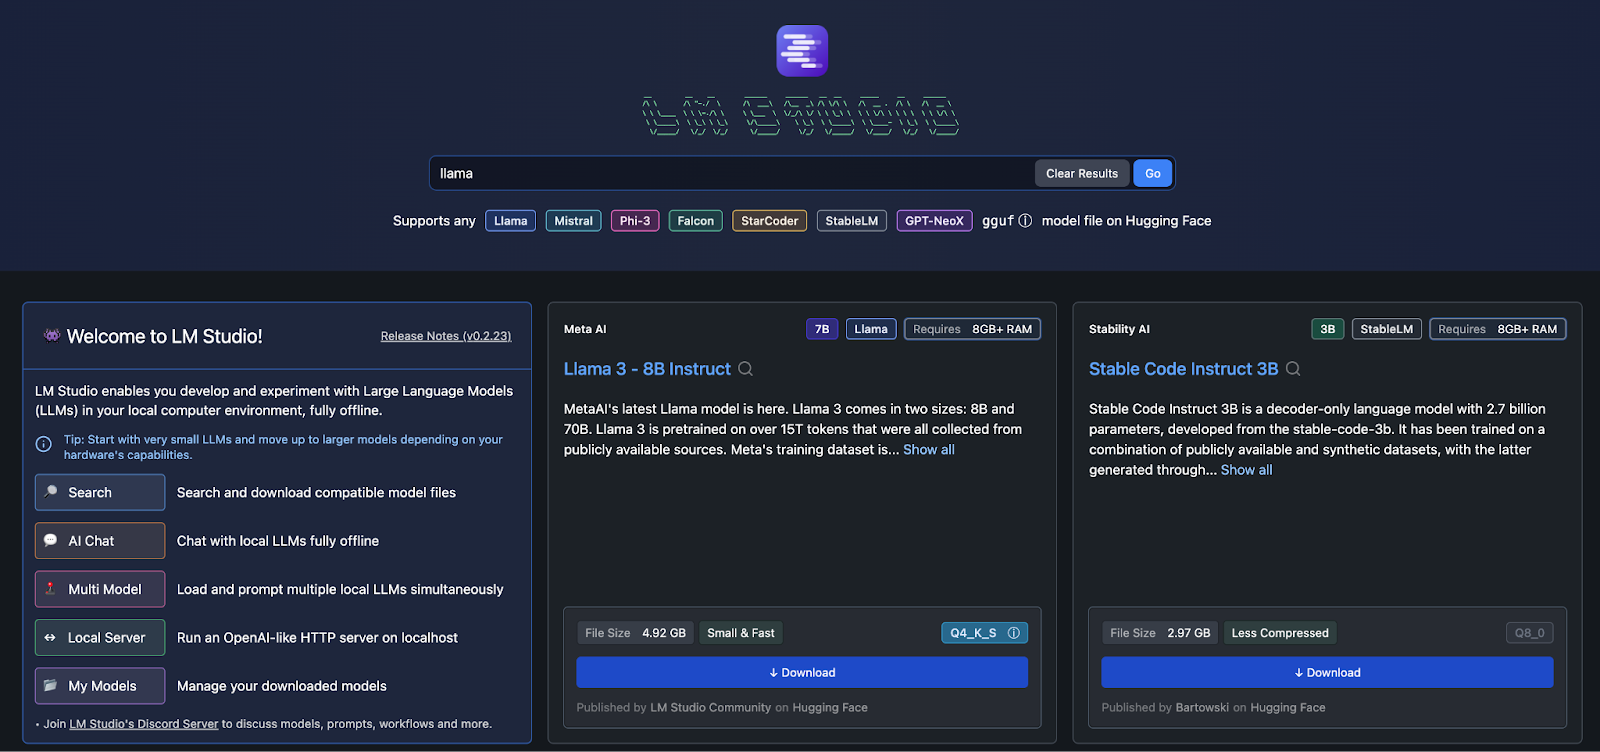Open the Search section from the welcome panel

(100, 492)
